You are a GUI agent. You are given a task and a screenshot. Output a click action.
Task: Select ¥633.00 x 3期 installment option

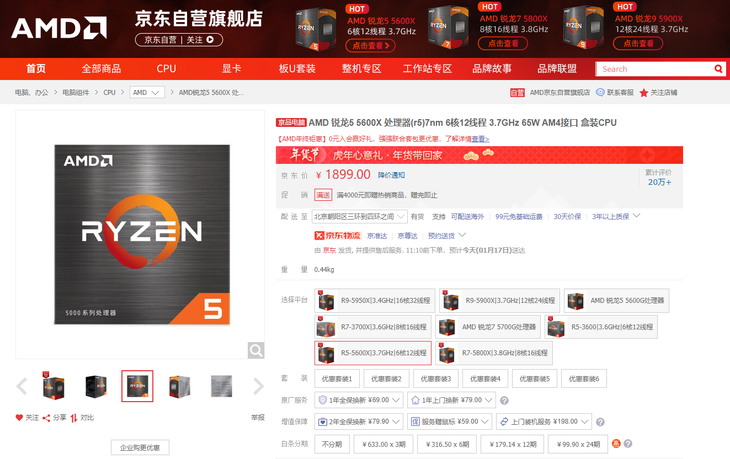coord(383,444)
